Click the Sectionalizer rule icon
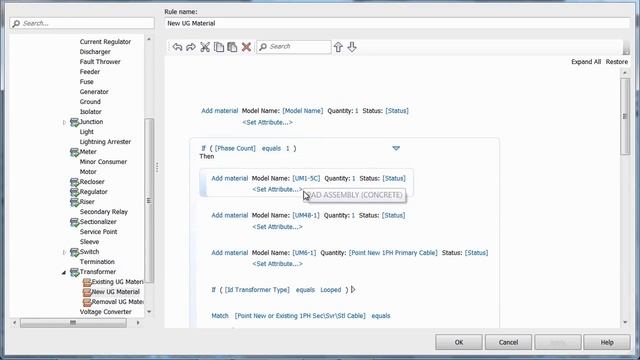 (x=74, y=222)
